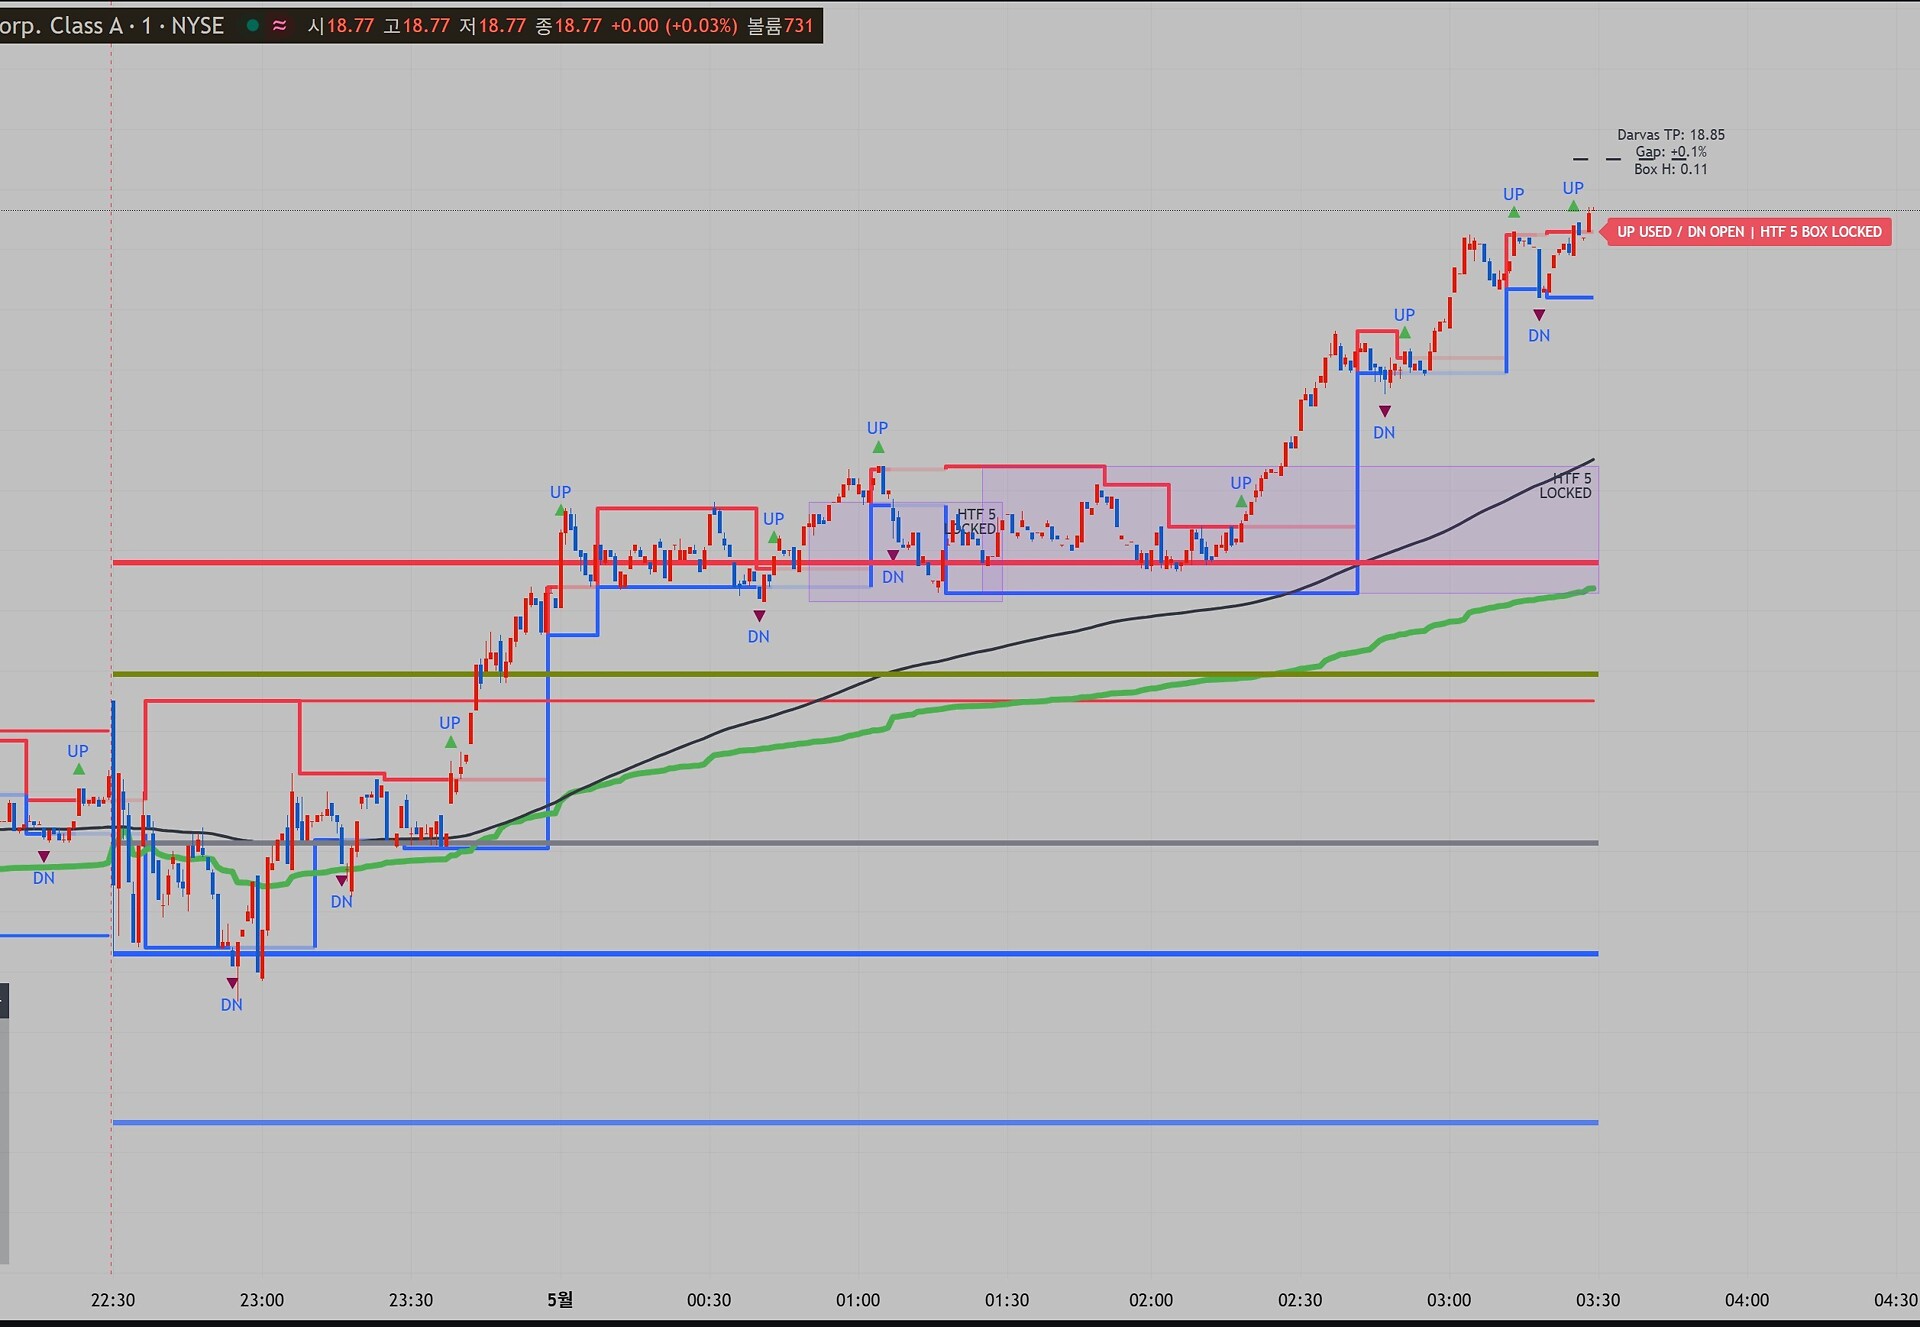Click the green market status dot
The image size is (1920, 1327).
click(253, 25)
